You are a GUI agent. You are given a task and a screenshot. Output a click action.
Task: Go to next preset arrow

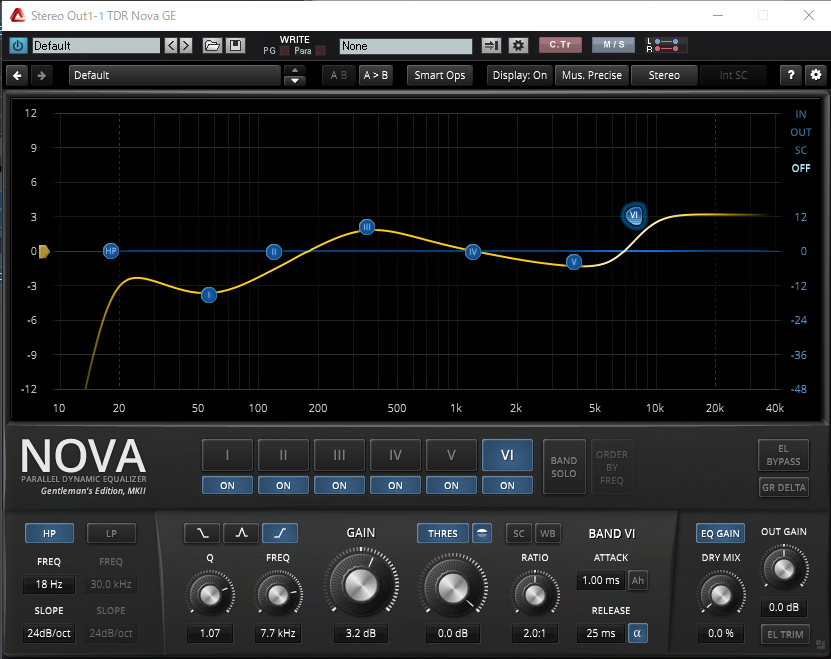click(185, 46)
